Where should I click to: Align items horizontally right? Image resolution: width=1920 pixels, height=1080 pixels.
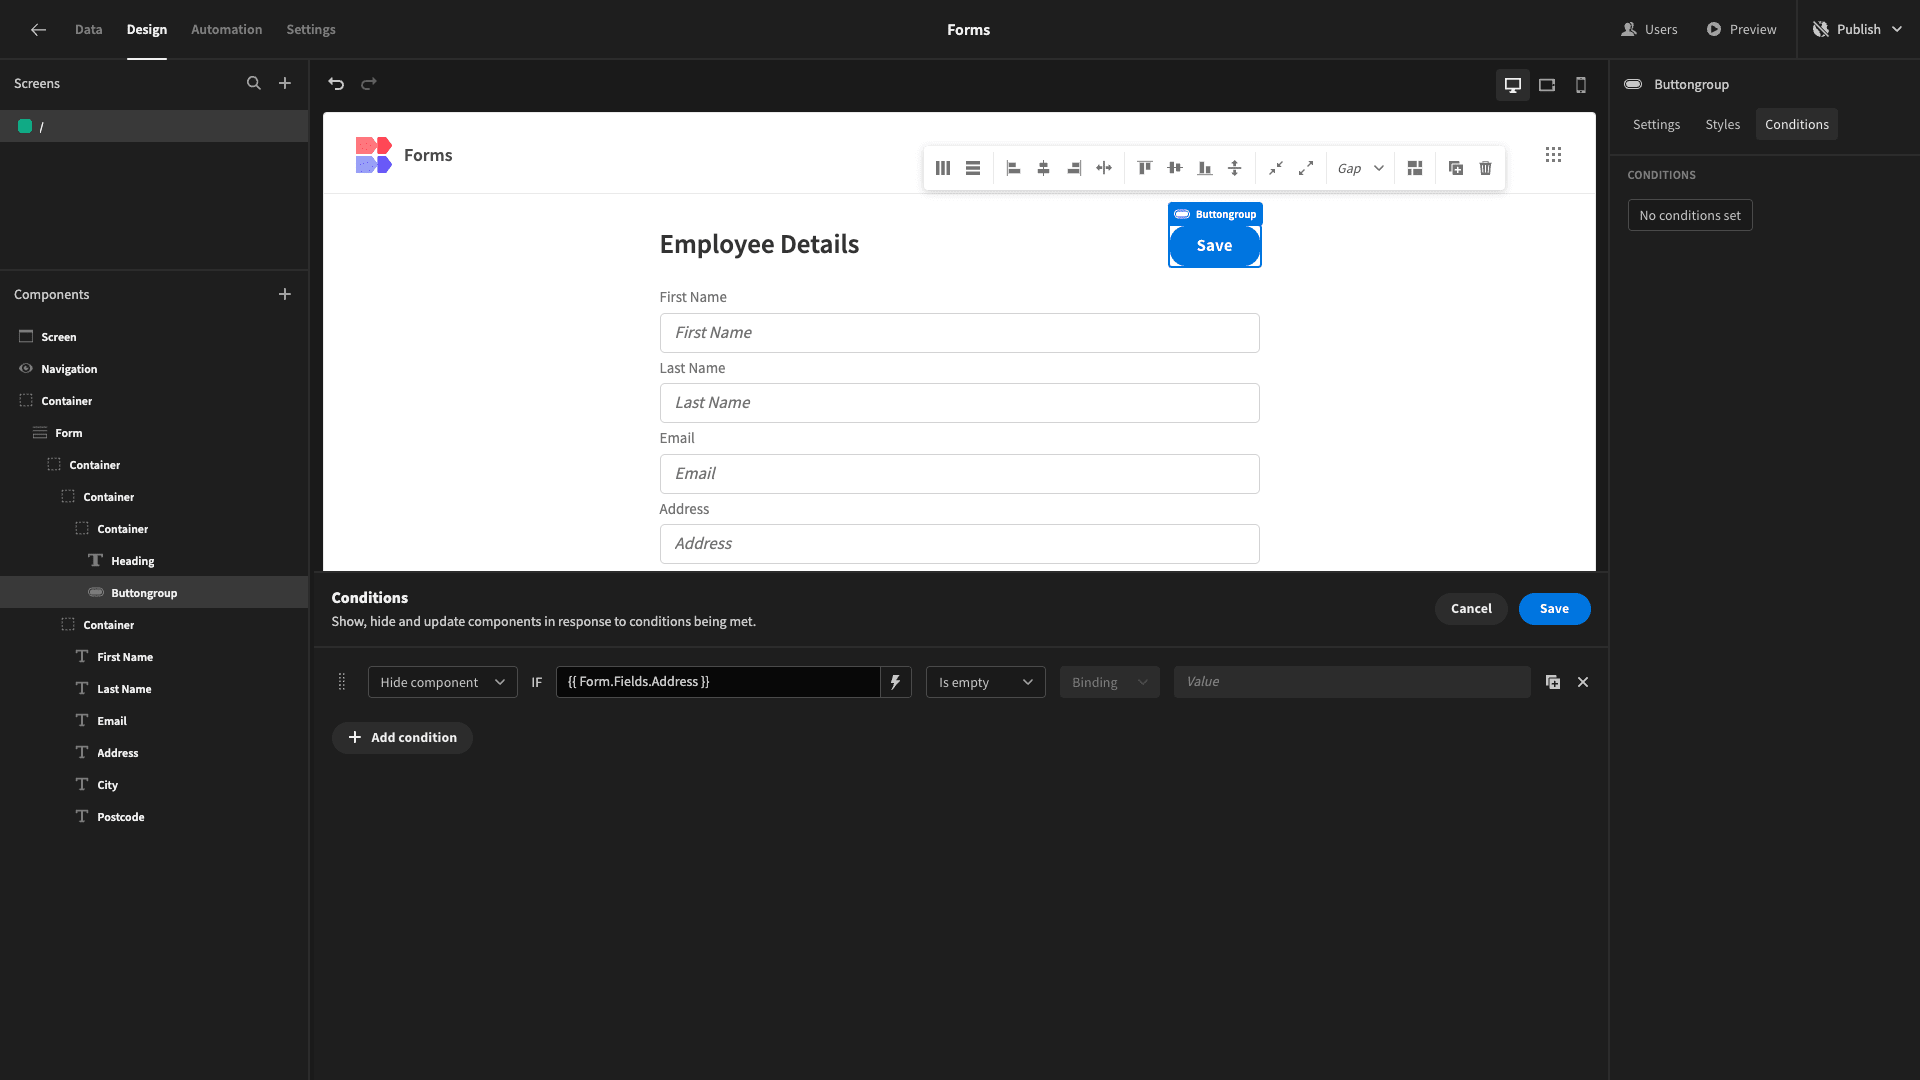click(1074, 168)
